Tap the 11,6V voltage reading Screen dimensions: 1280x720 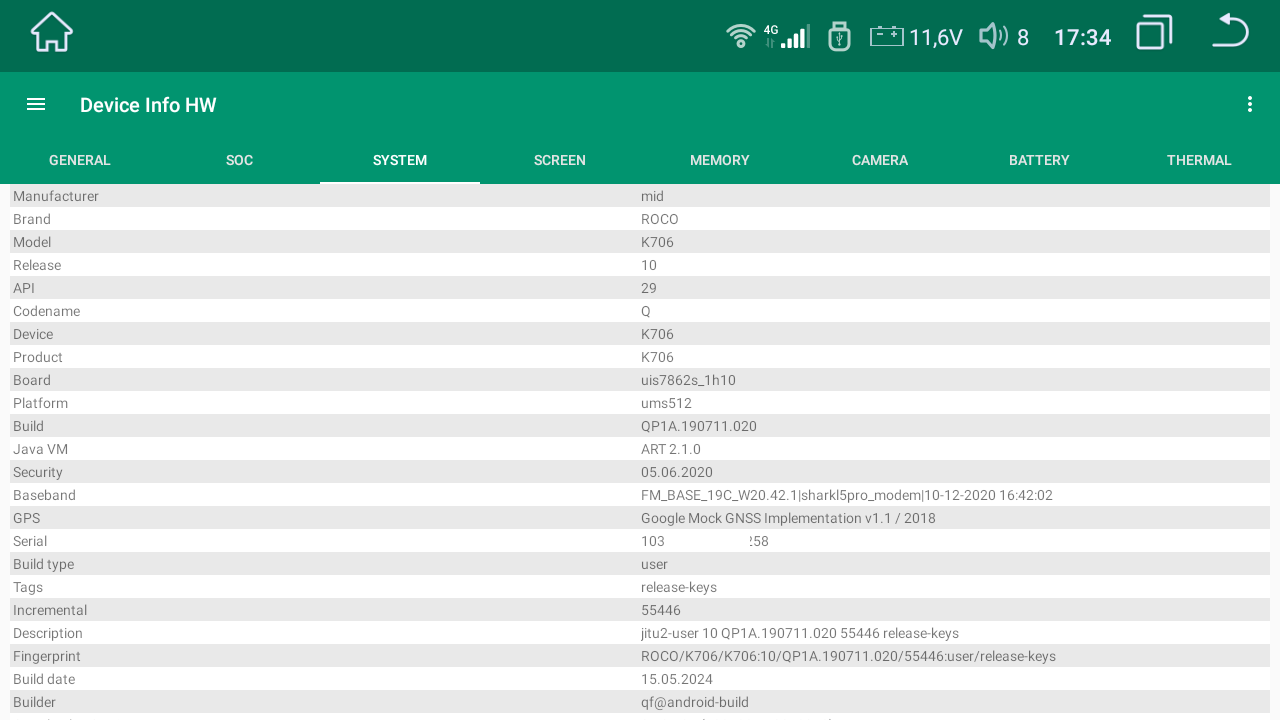click(x=935, y=38)
